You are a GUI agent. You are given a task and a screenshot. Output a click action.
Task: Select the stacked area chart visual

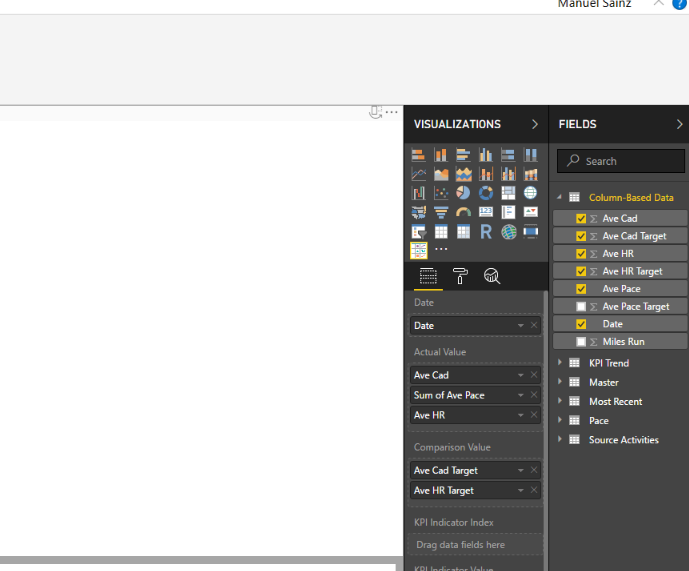pyautogui.click(x=463, y=174)
